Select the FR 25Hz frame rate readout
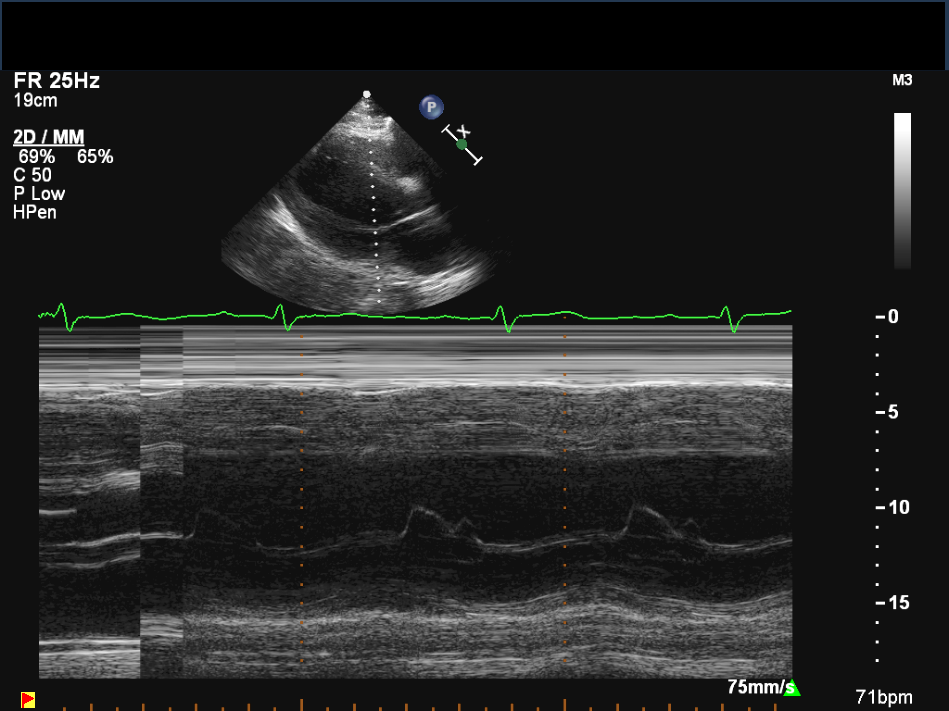 [56, 81]
